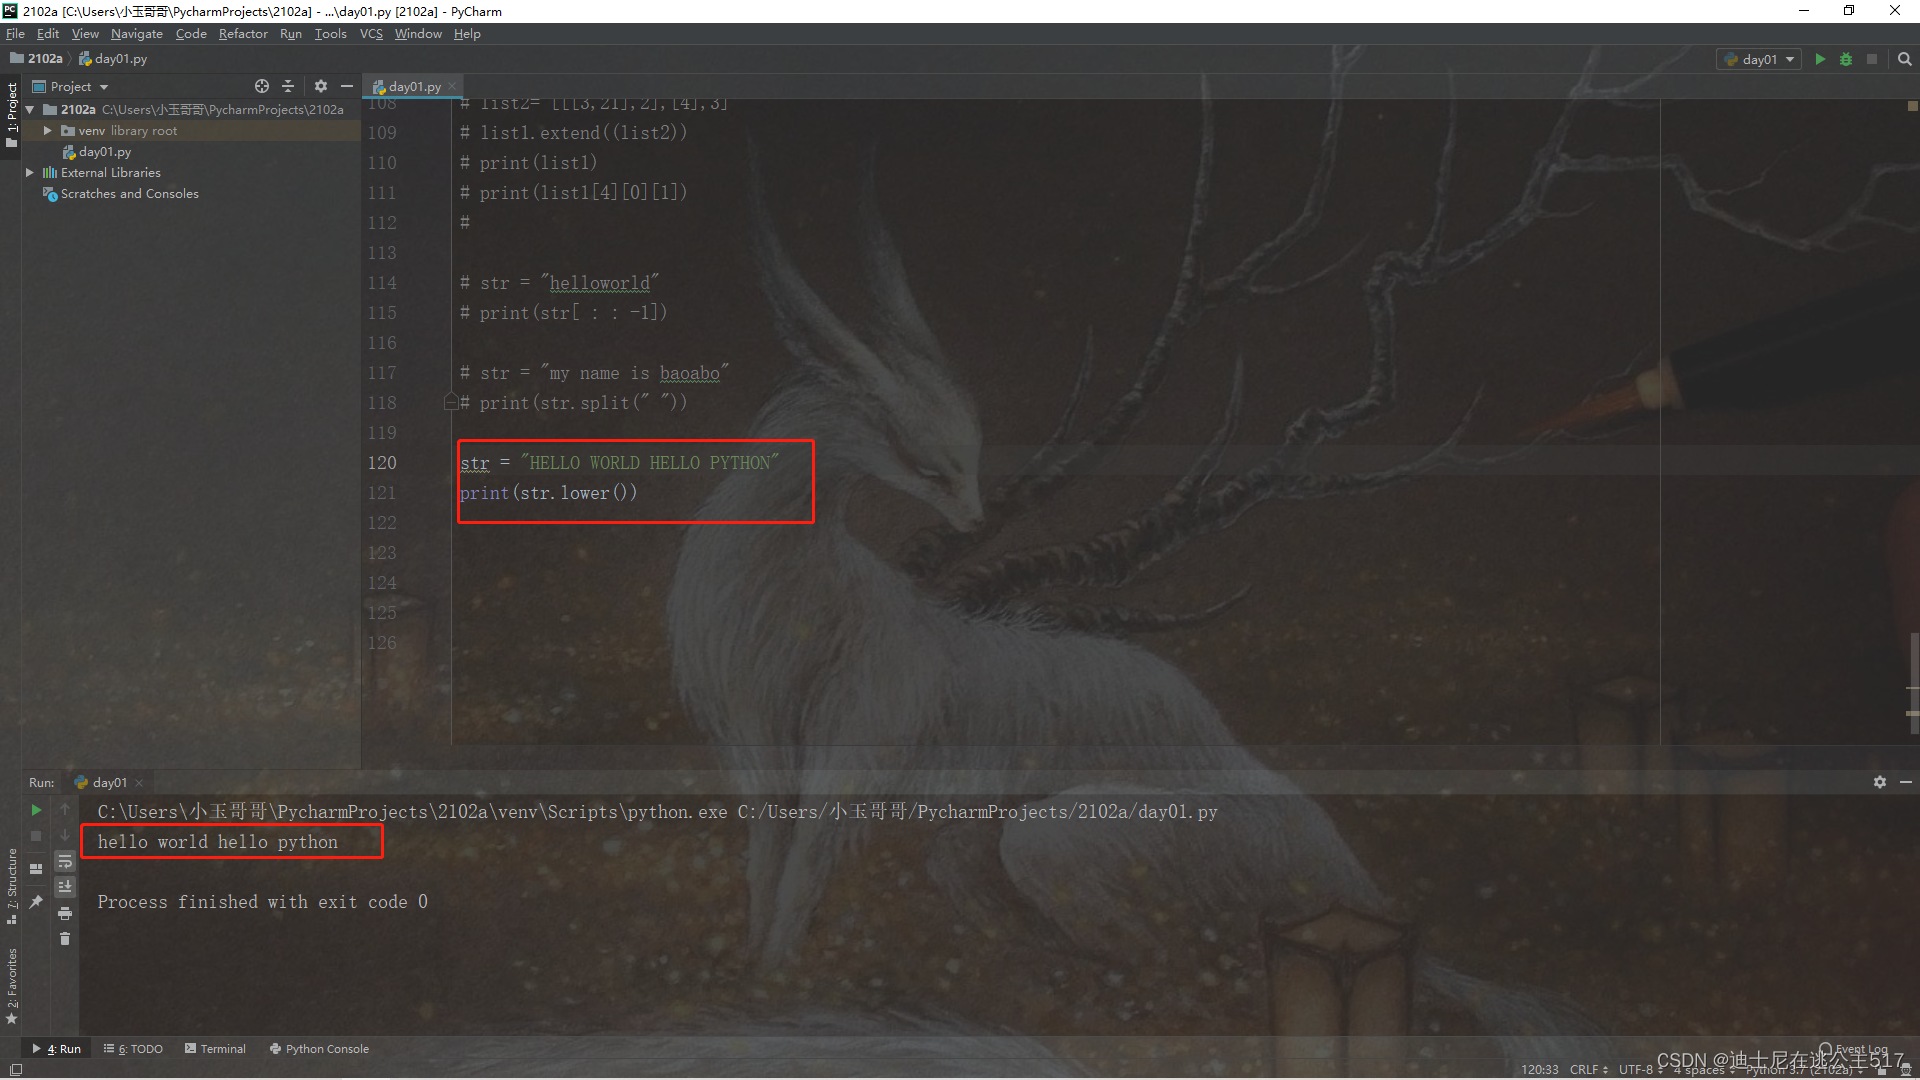
Task: Open Search Everywhere magnifier icon
Action: (x=1904, y=59)
